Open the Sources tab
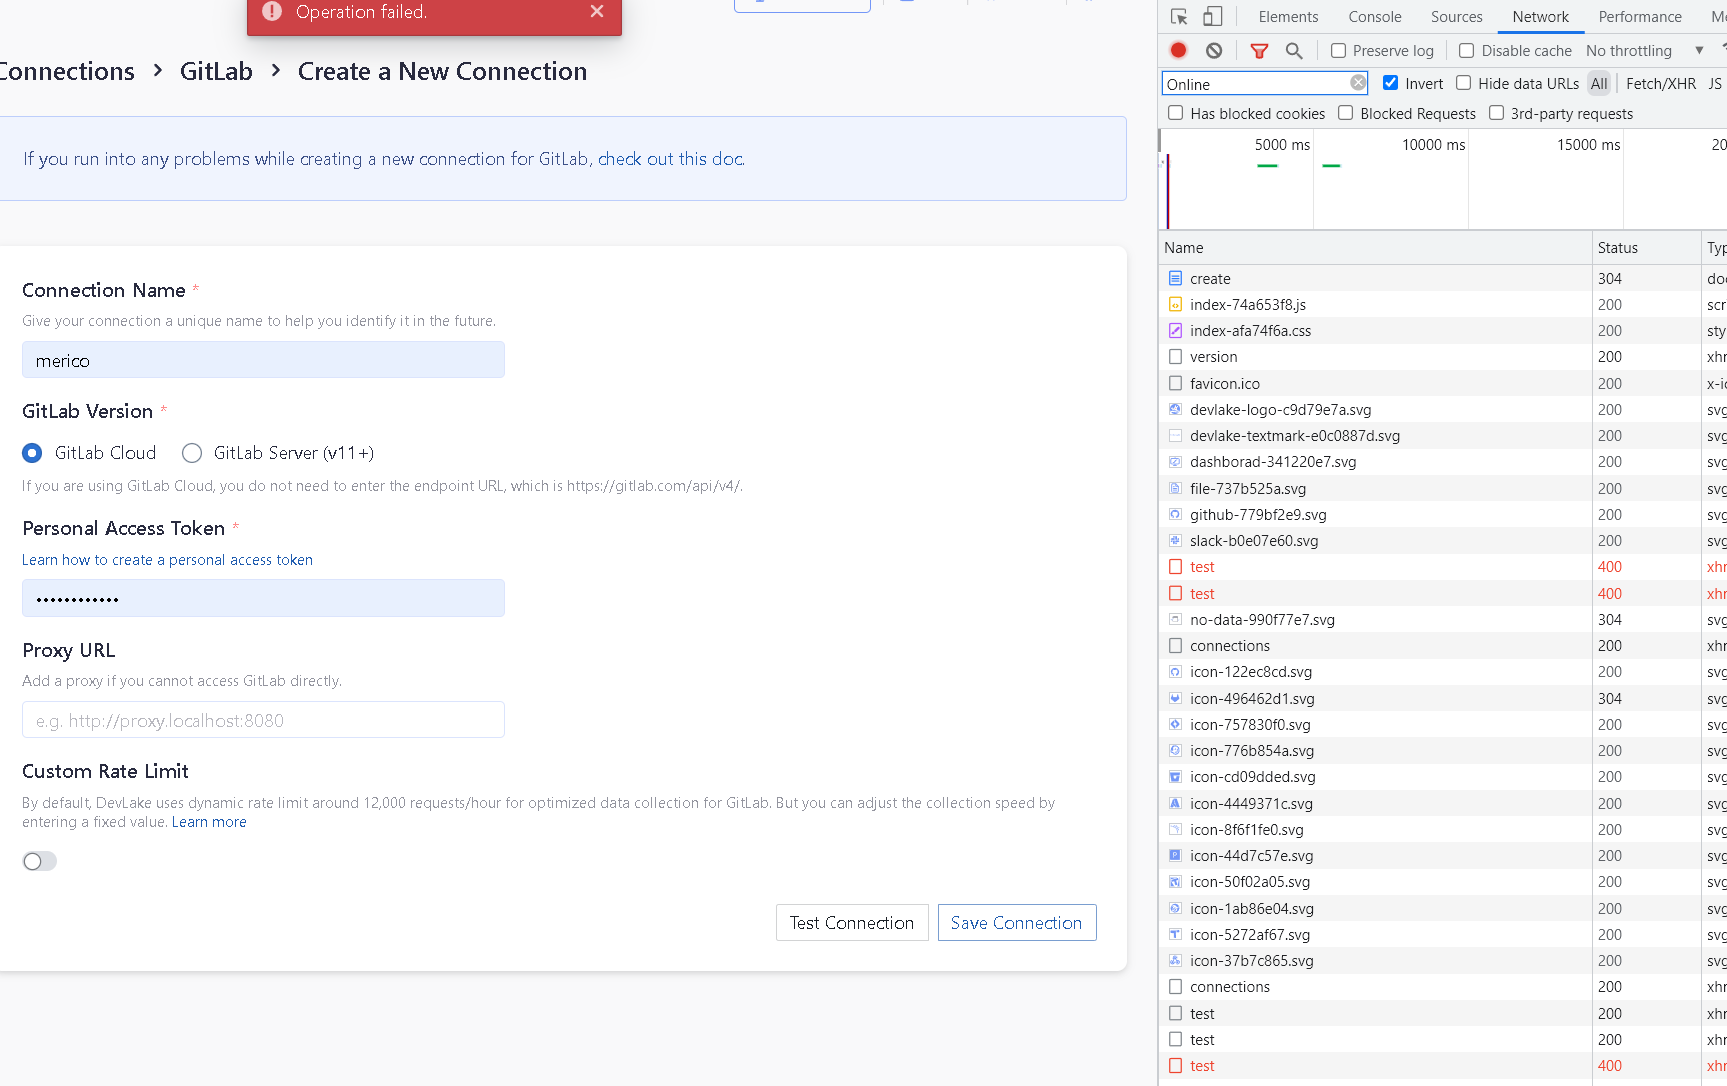This screenshot has height=1086, width=1727. pyautogui.click(x=1457, y=17)
